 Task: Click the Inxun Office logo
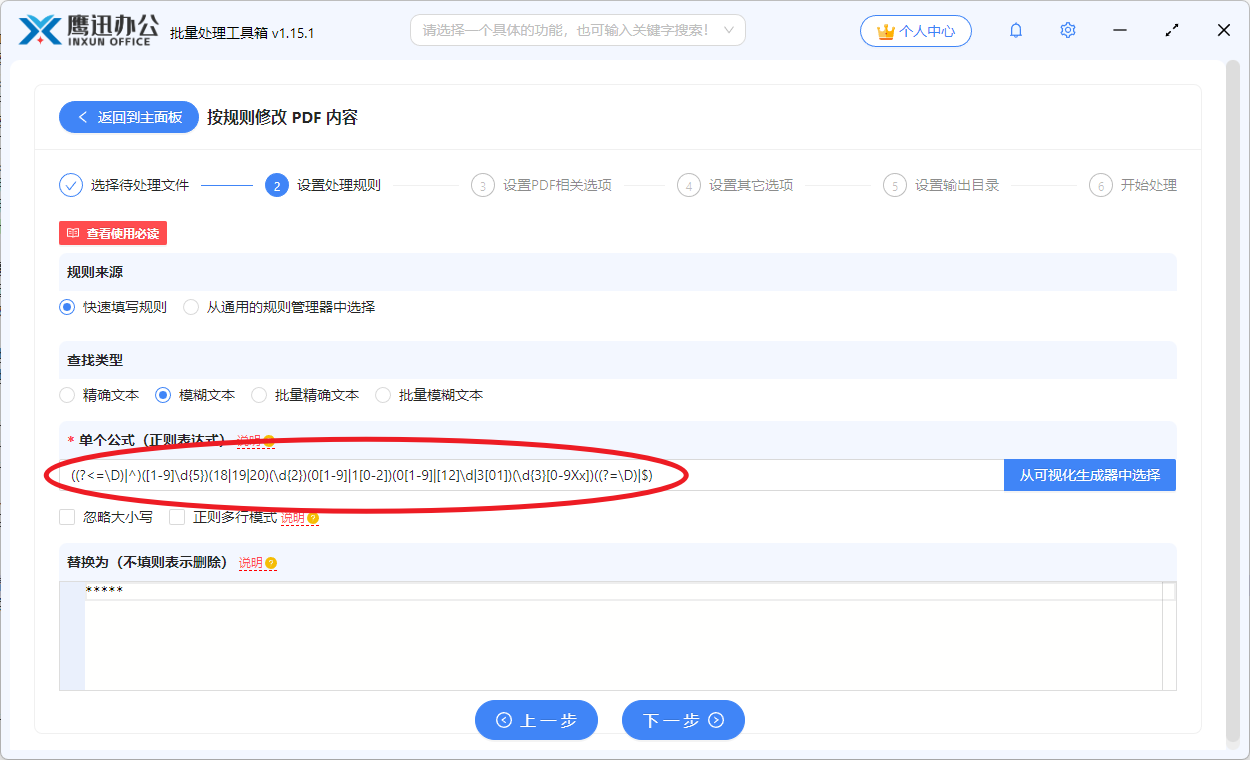88,30
